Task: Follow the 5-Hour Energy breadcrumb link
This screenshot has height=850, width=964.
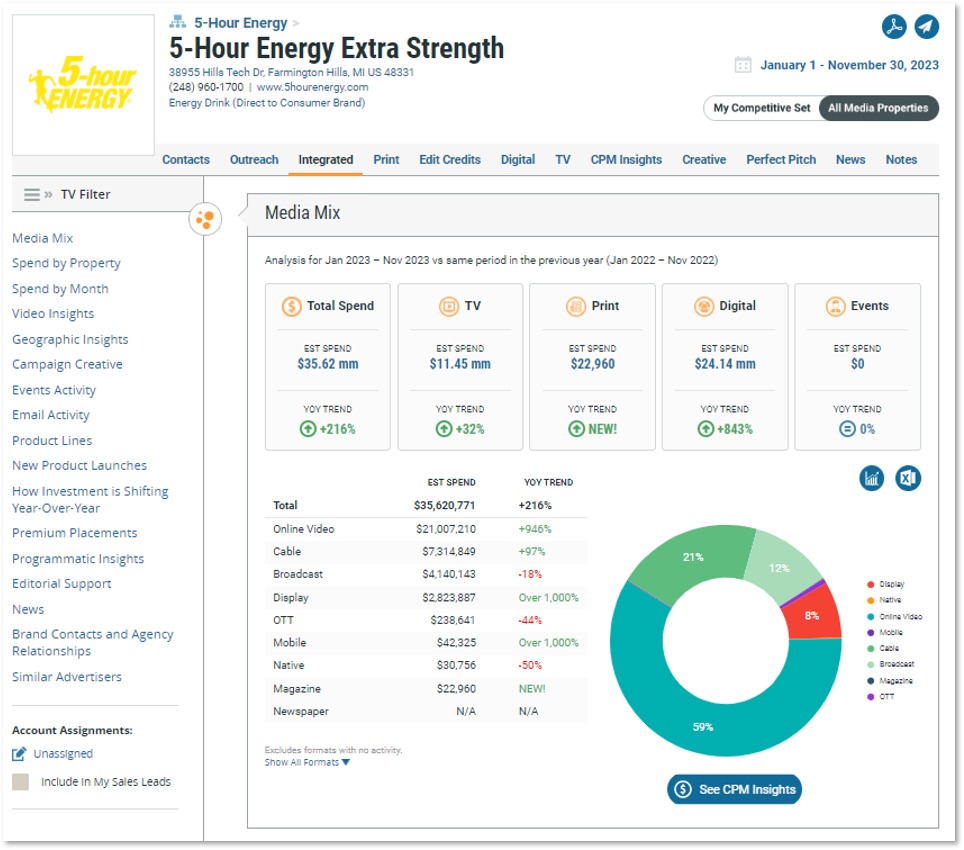Action: pyautogui.click(x=240, y=23)
